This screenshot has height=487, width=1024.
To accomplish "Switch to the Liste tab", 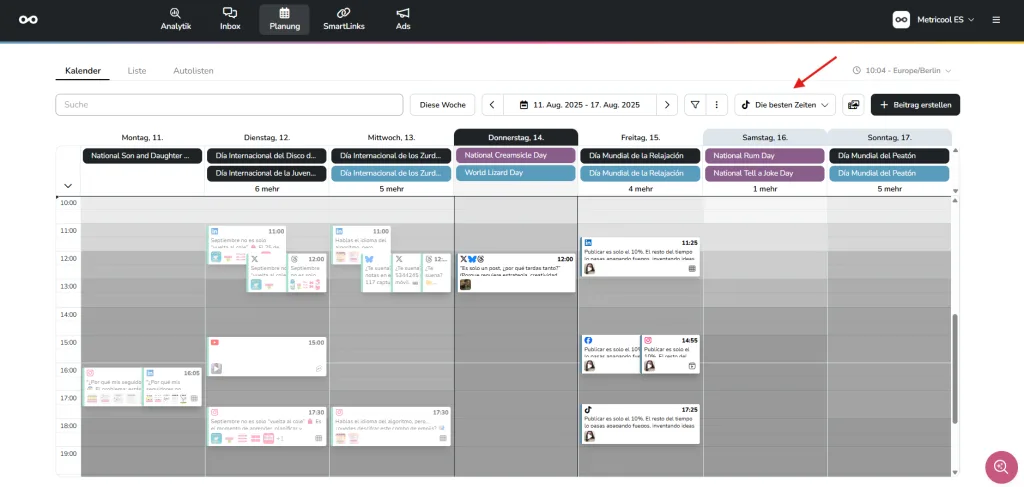I will (137, 71).
